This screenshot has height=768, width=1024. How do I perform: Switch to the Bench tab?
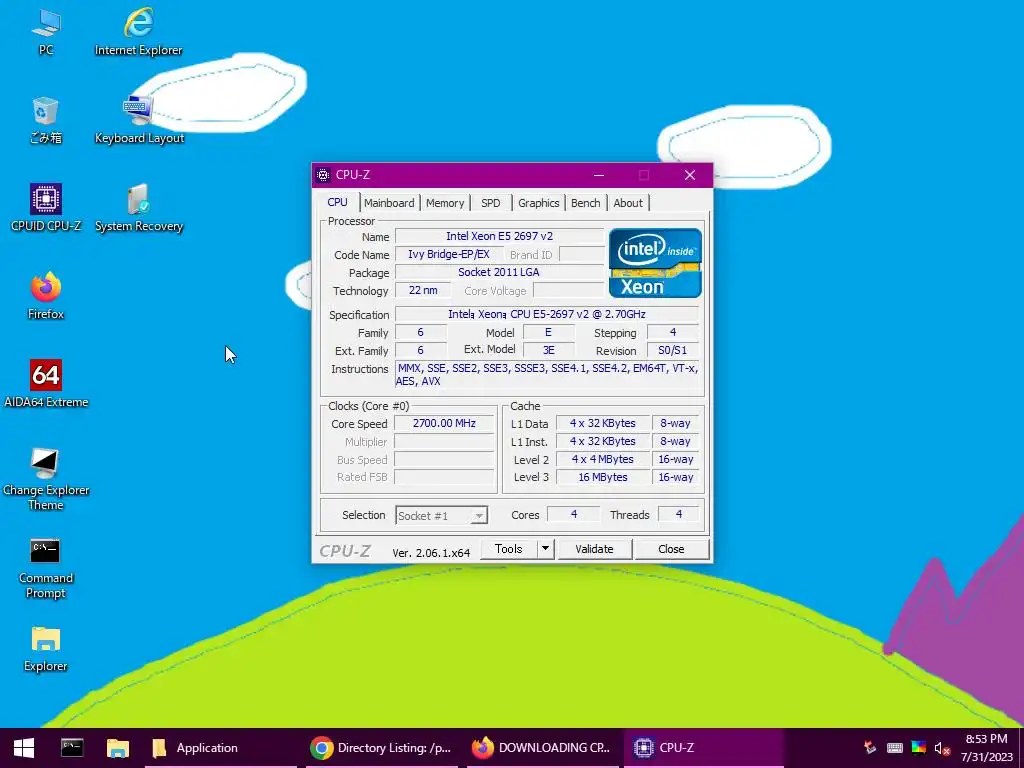point(586,203)
